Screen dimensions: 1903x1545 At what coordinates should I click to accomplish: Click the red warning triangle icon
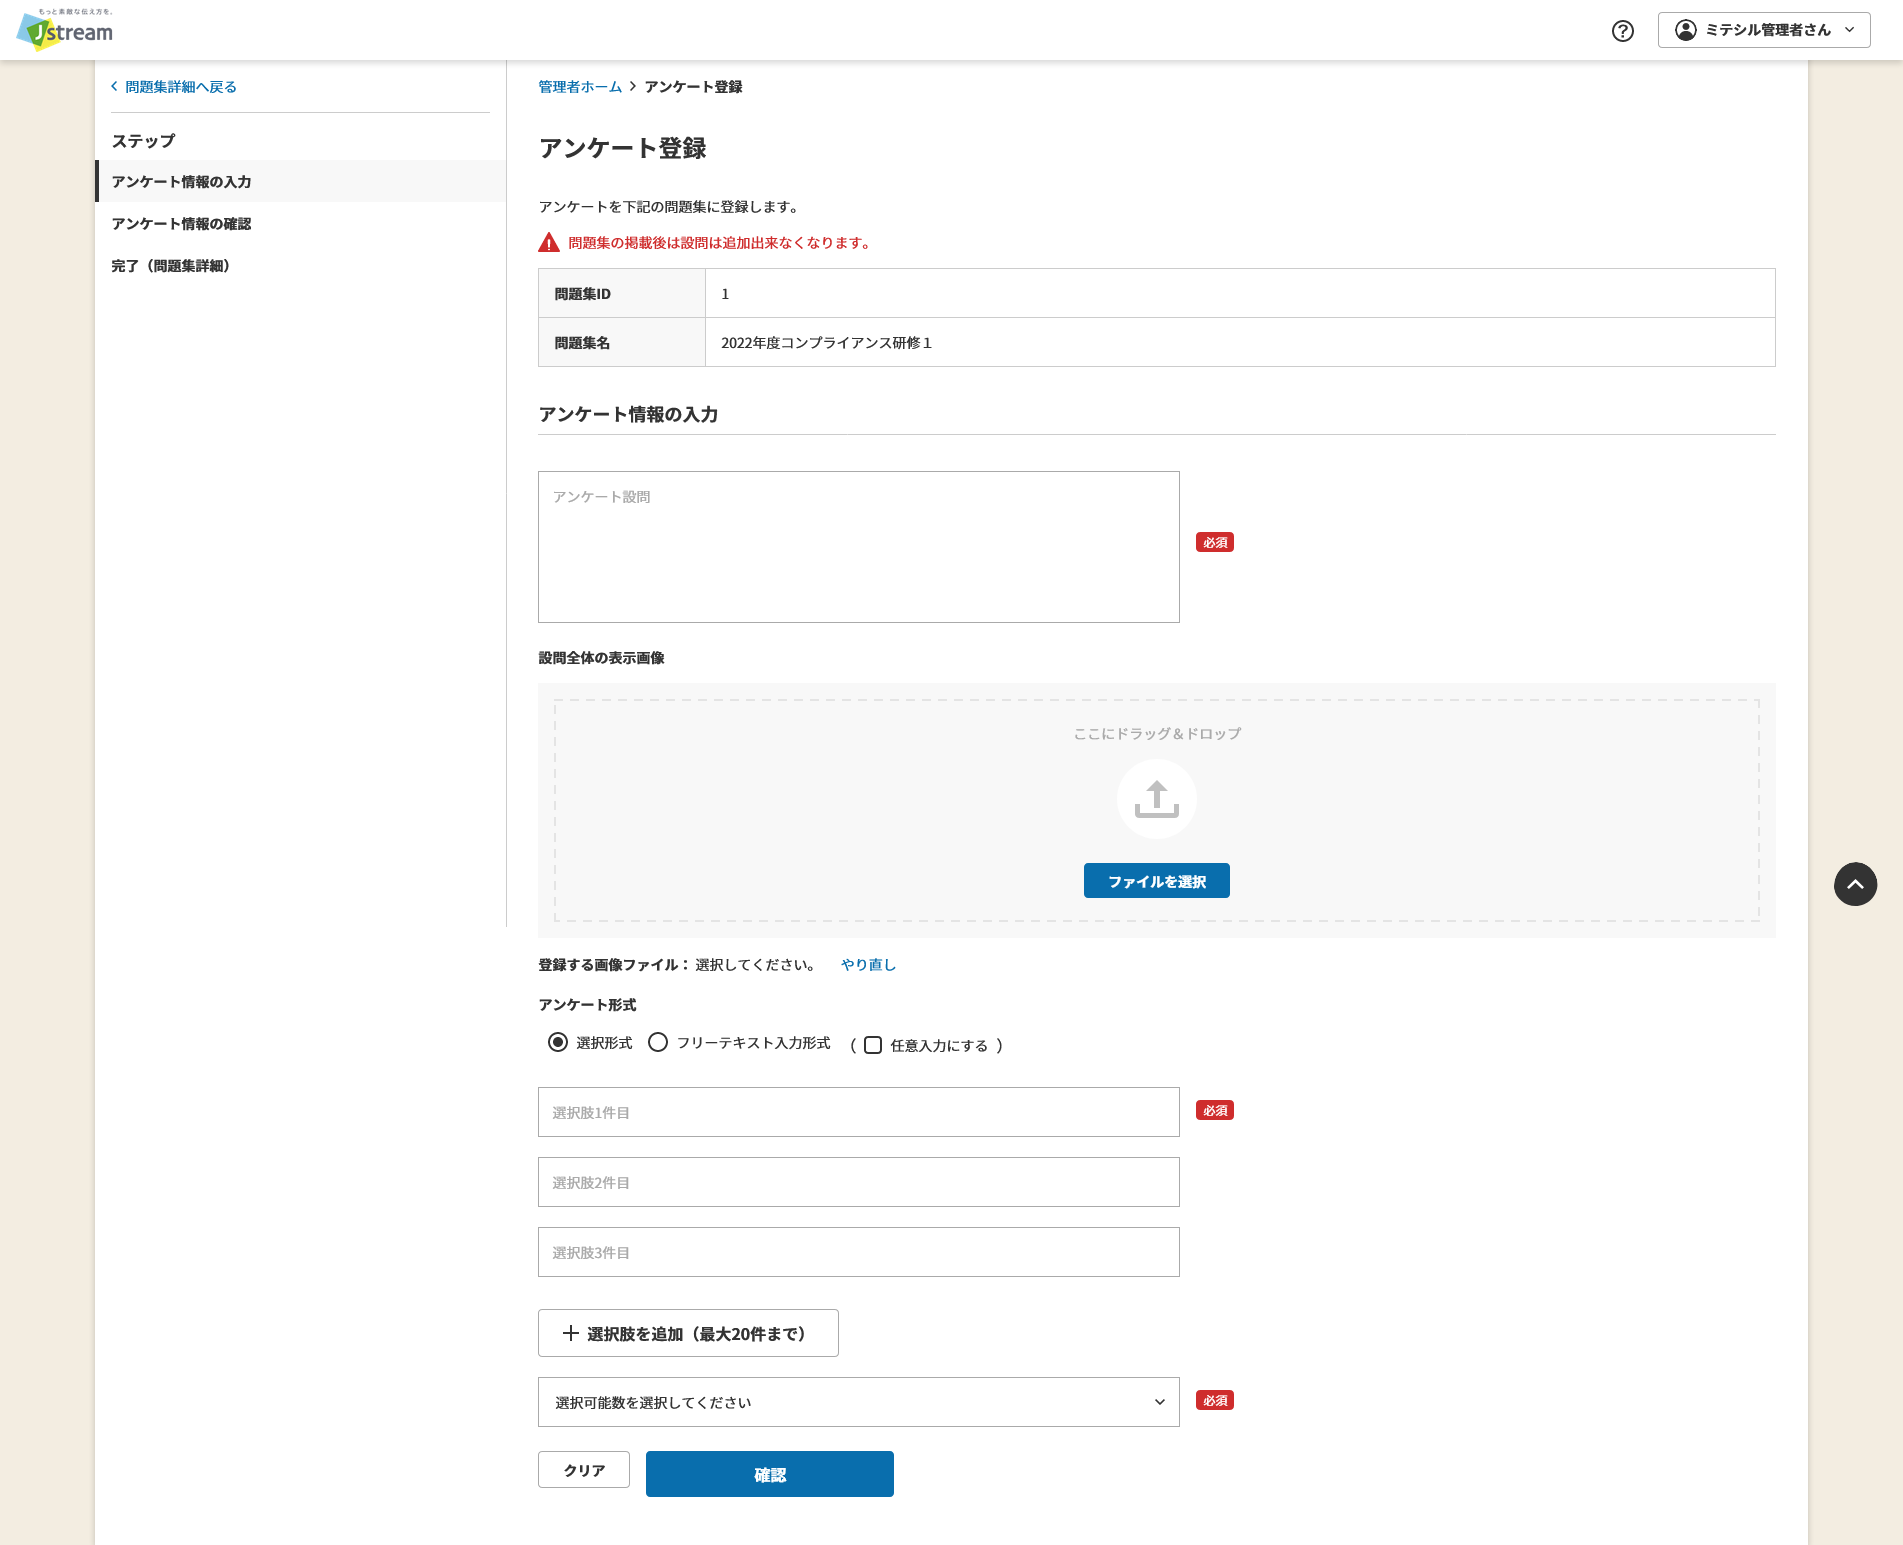pos(549,243)
